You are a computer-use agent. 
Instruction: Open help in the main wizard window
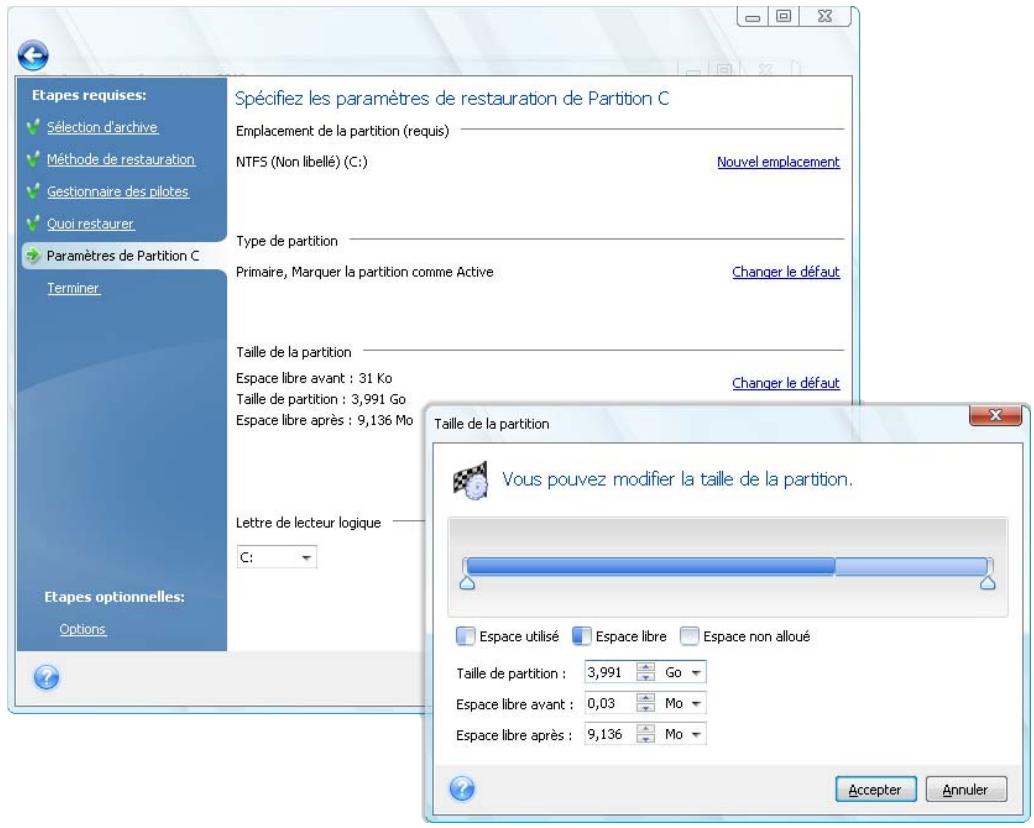click(x=46, y=677)
